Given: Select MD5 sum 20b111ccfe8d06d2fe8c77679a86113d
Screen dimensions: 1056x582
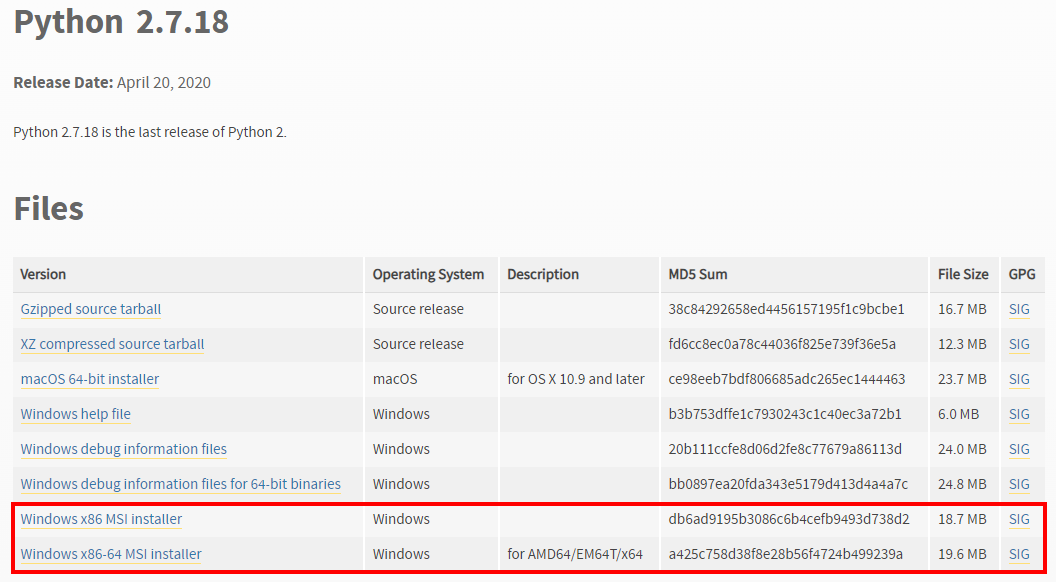Looking at the screenshot, I should coord(785,449).
